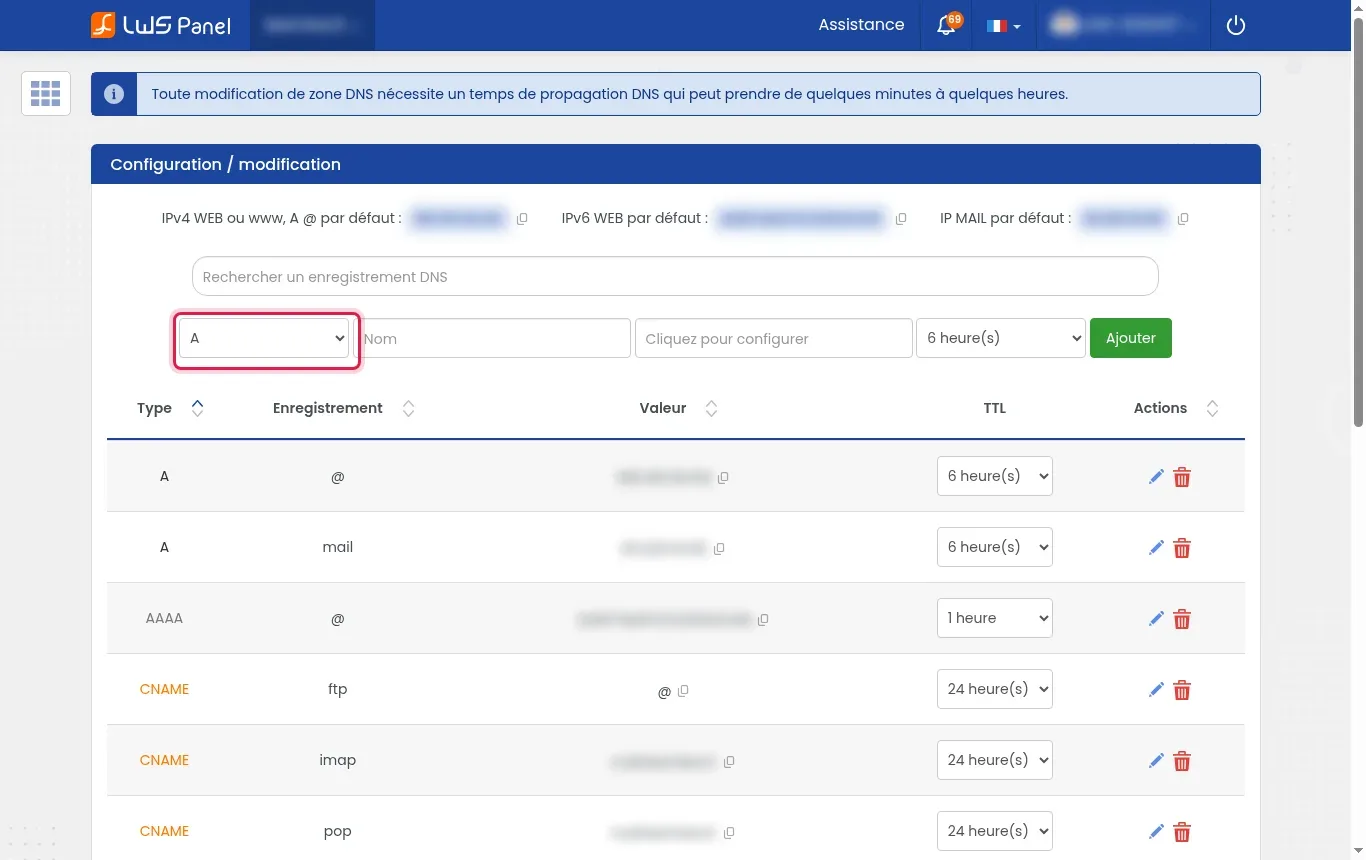Change TTL for the AAAA @ record
This screenshot has width=1366, height=860.
click(x=995, y=618)
